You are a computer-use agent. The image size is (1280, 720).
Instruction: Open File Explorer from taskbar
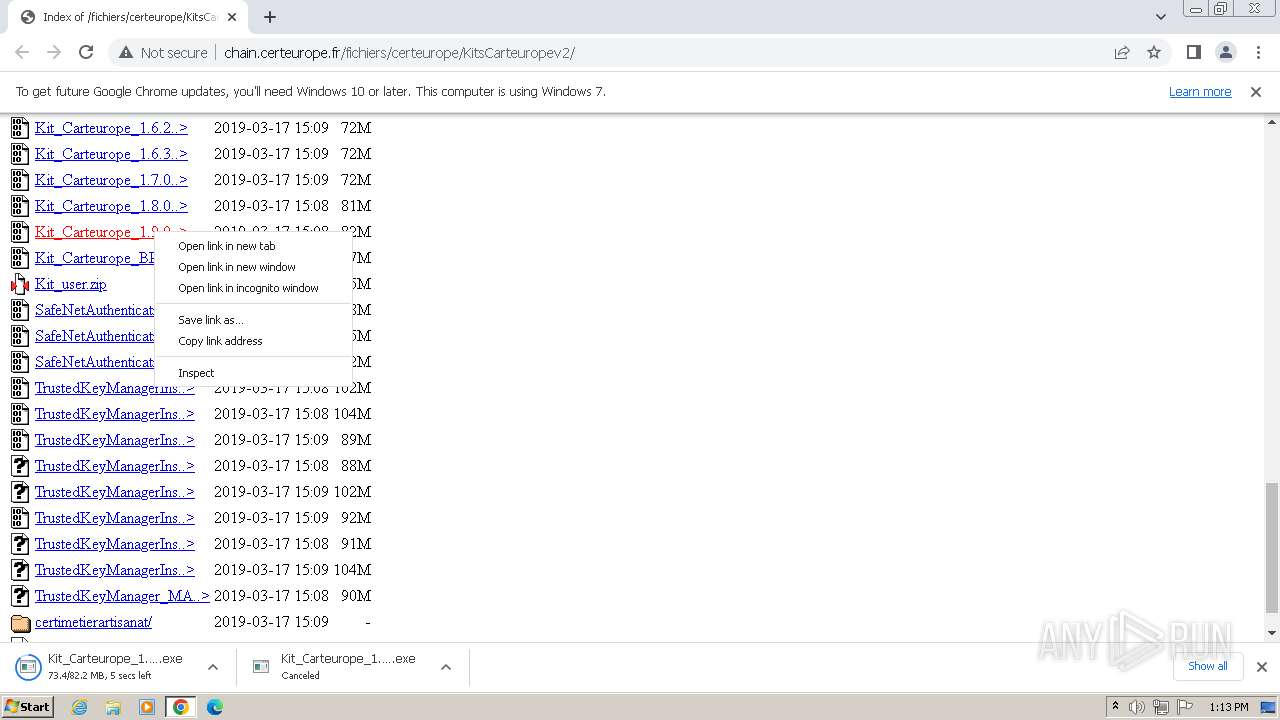pyautogui.click(x=113, y=707)
